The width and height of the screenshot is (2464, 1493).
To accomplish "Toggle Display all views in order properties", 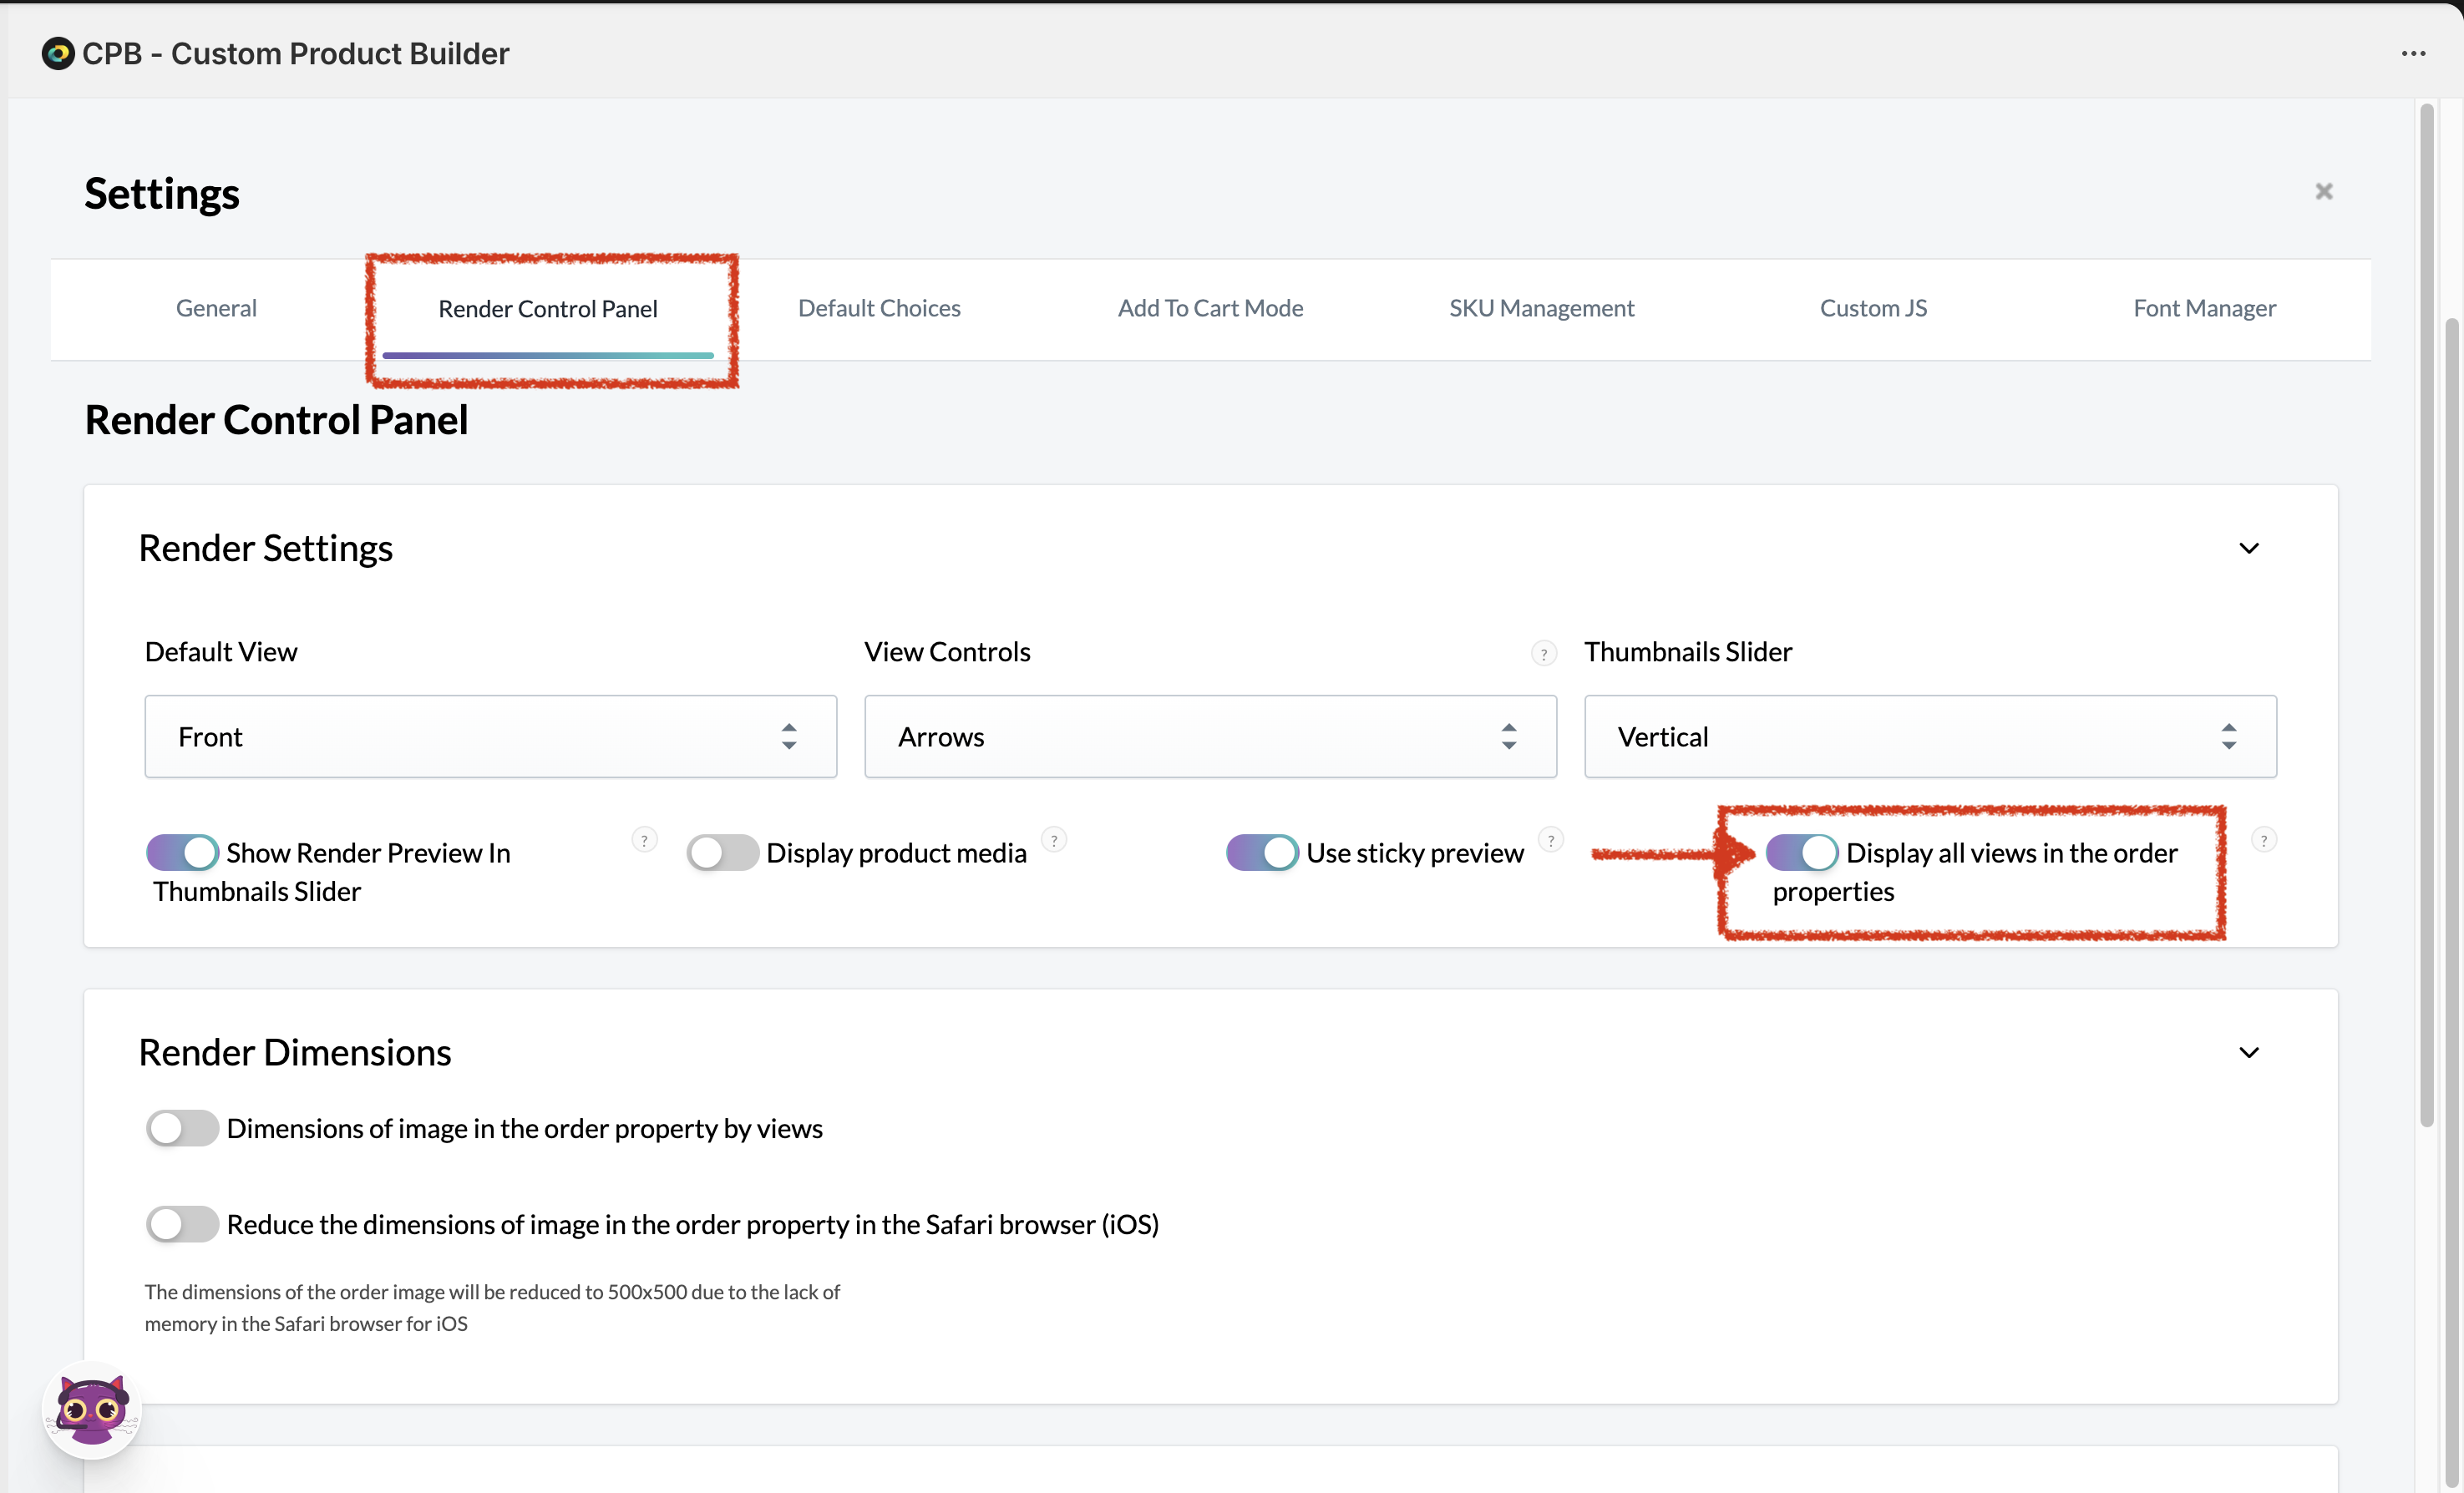I will [x=1802, y=853].
